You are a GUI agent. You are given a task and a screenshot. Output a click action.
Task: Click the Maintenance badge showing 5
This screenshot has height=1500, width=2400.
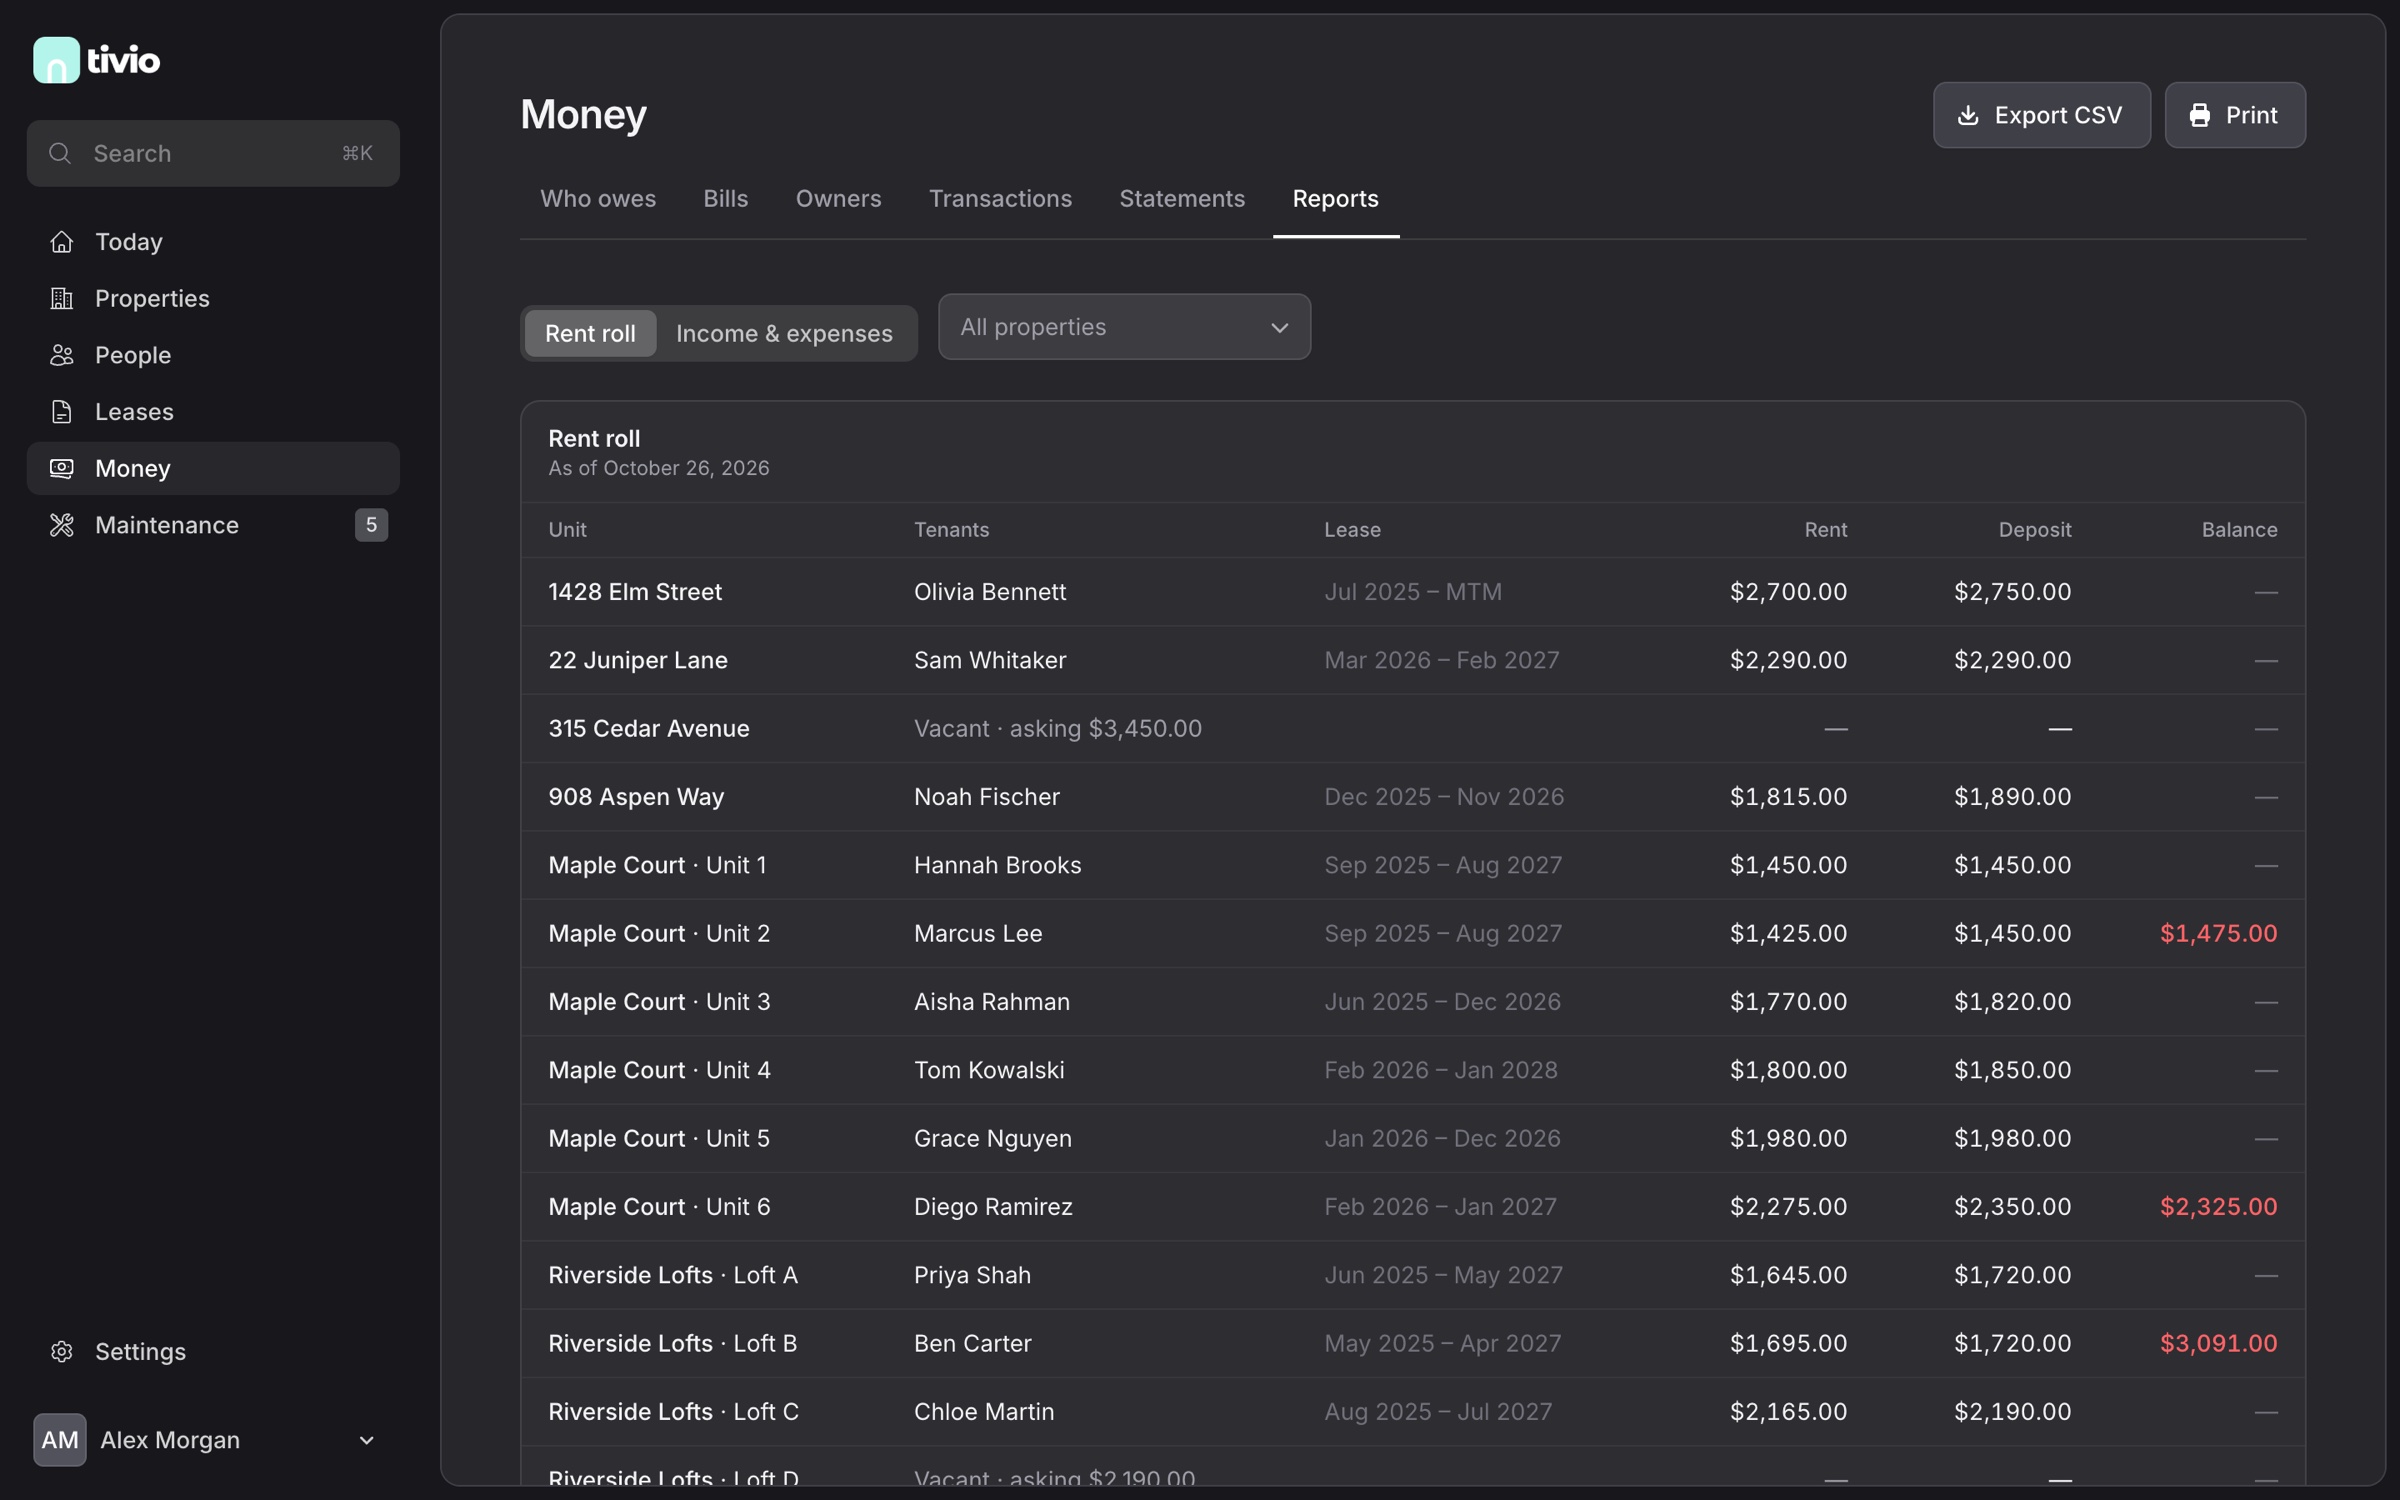pyautogui.click(x=371, y=525)
